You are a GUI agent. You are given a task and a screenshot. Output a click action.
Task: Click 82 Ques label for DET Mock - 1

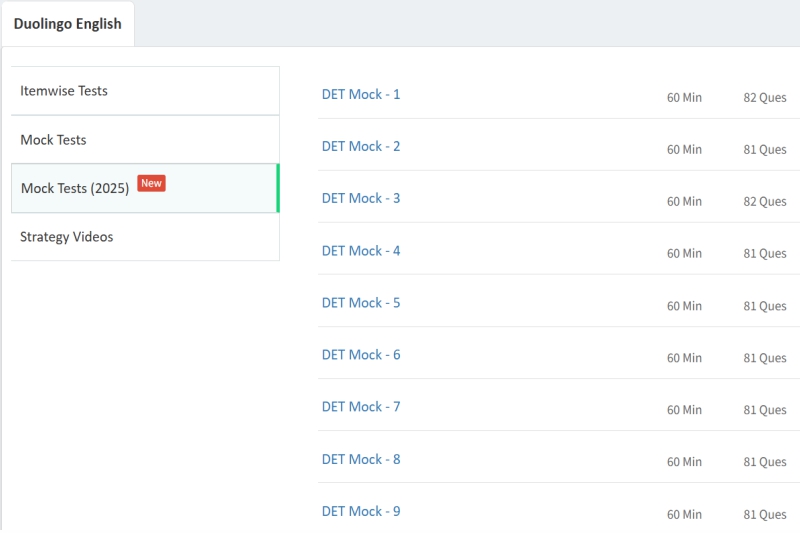765,98
